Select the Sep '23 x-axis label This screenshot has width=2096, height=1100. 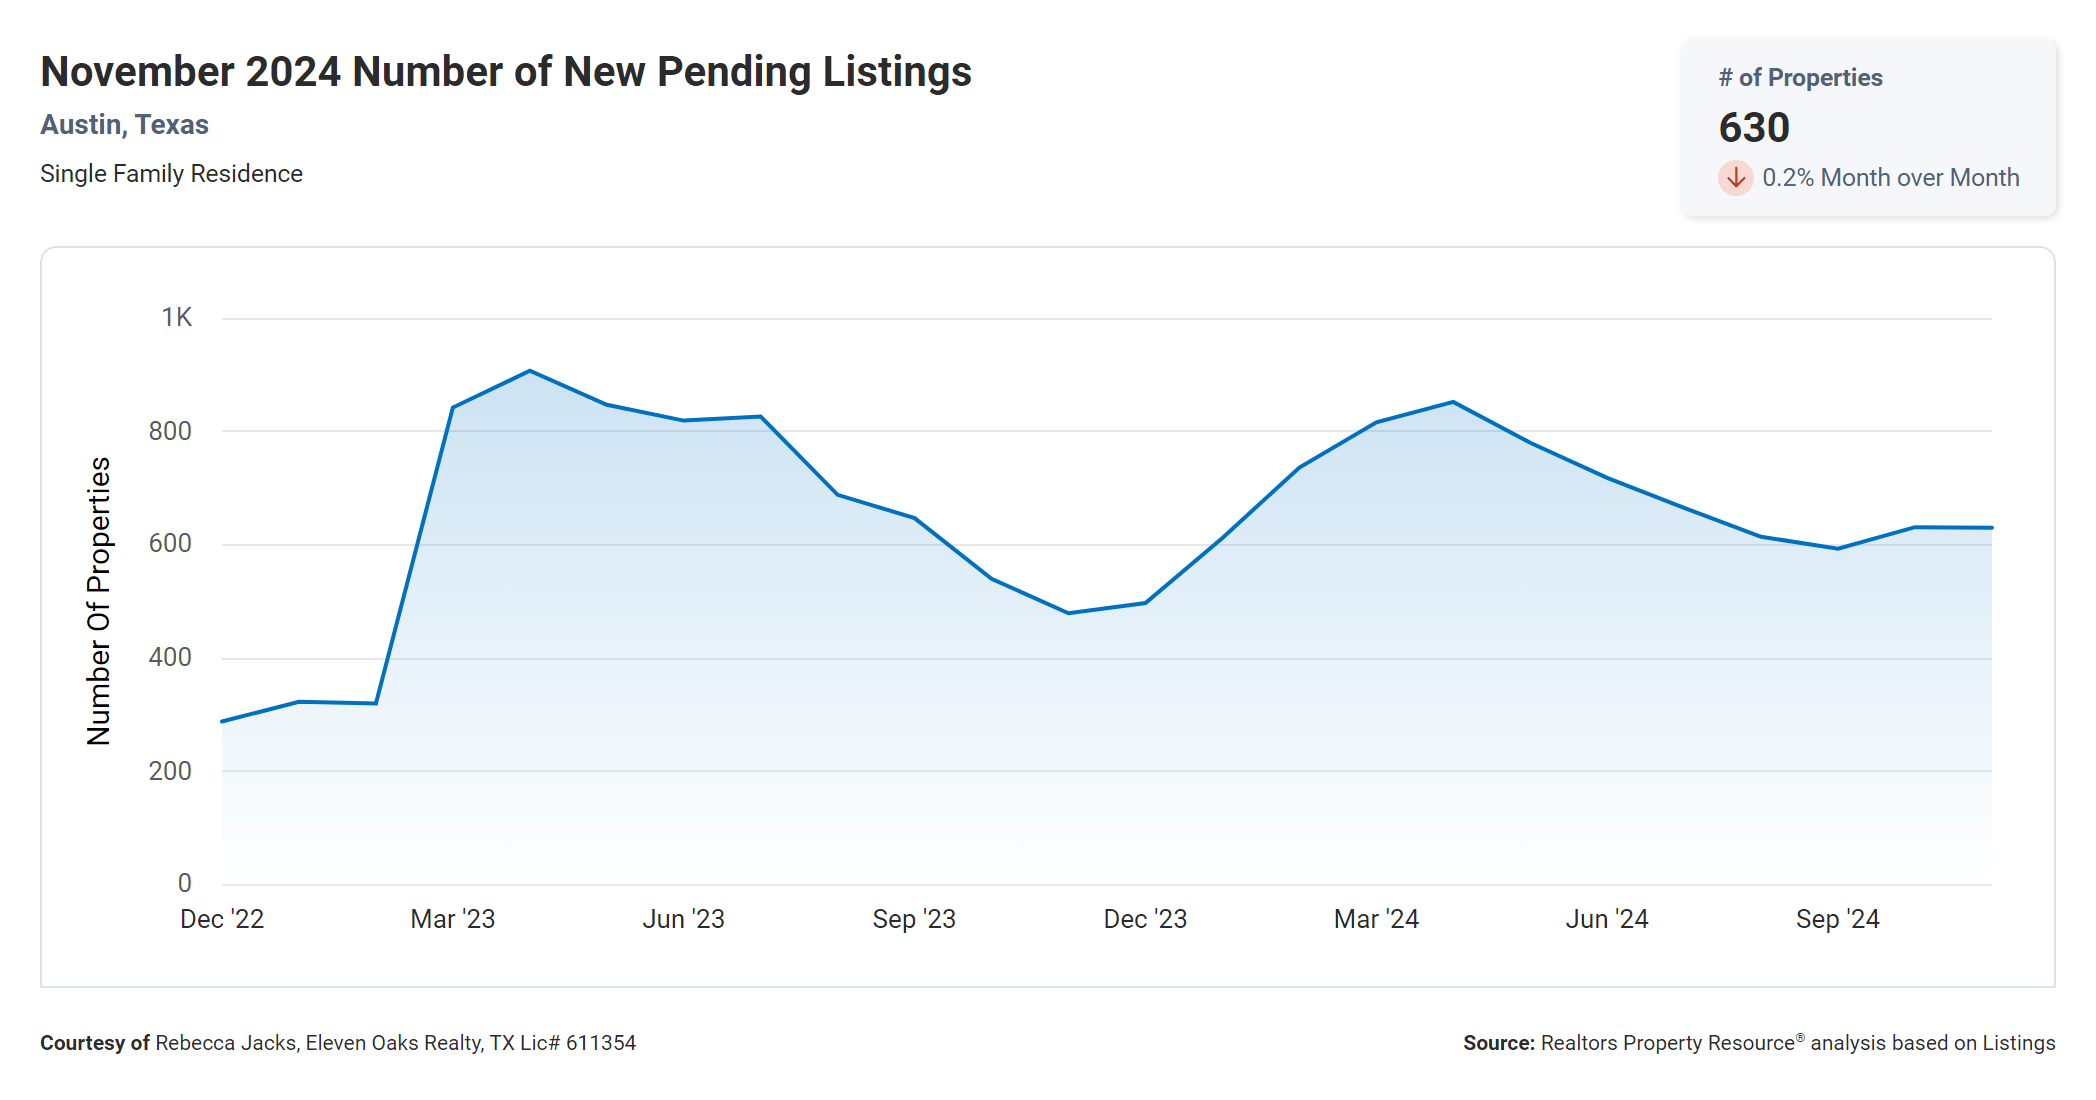tap(914, 919)
